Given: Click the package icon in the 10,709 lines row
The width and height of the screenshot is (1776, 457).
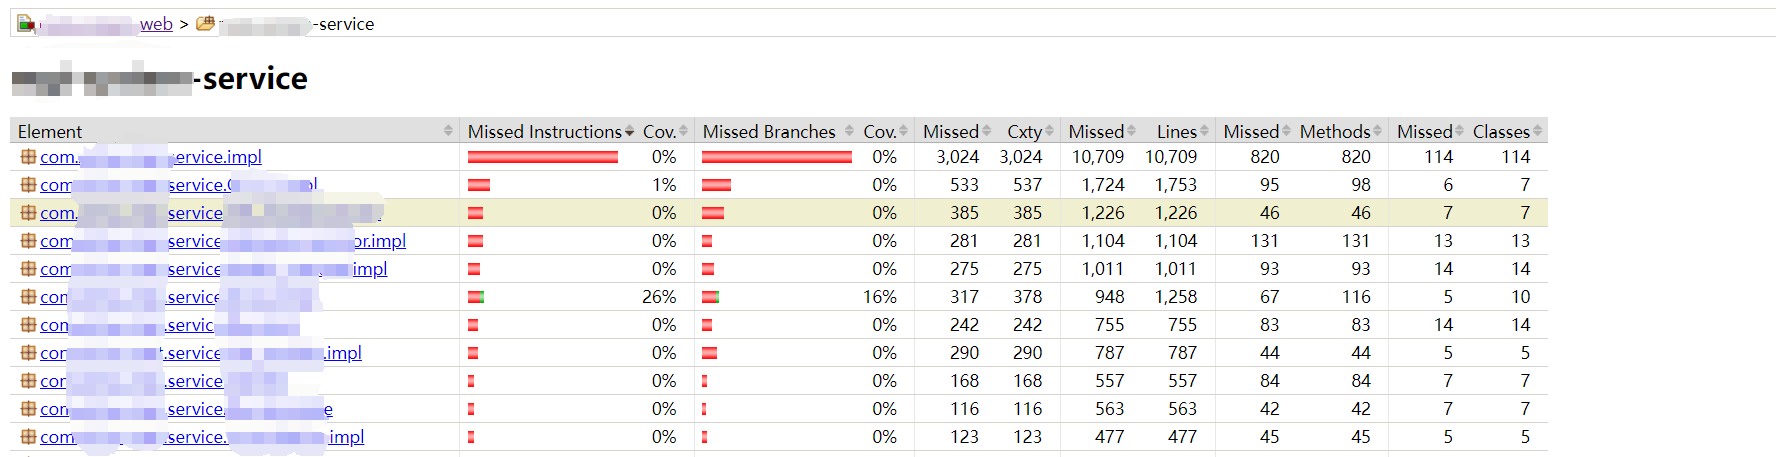Looking at the screenshot, I should (28, 157).
